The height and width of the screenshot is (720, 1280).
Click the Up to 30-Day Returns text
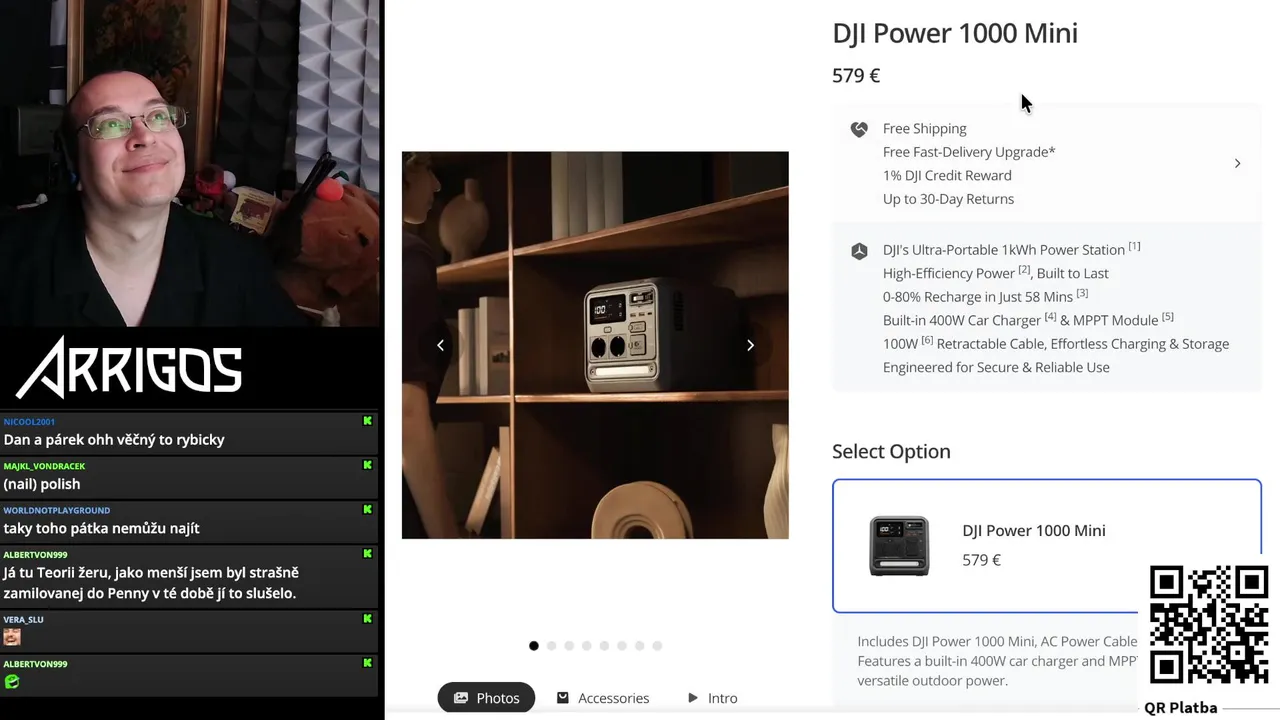(948, 199)
